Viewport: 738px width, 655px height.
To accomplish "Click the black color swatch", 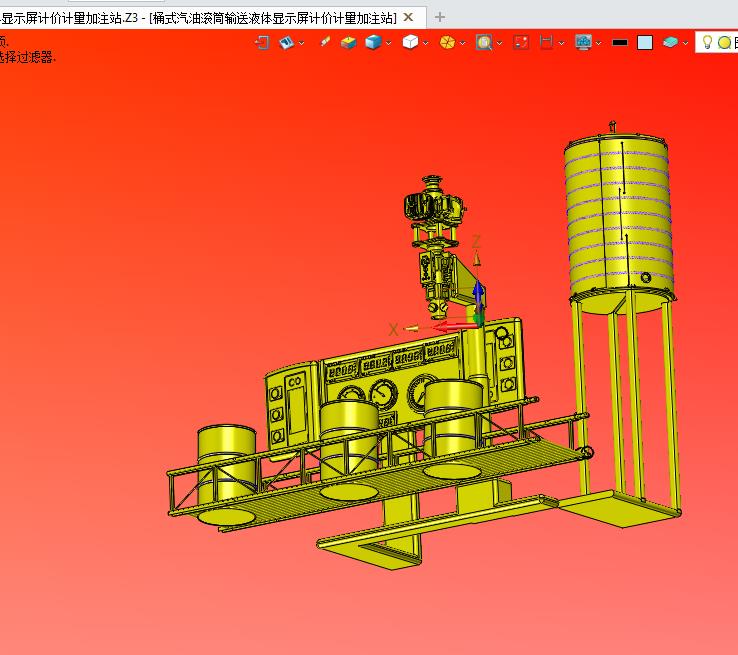I will [619, 43].
